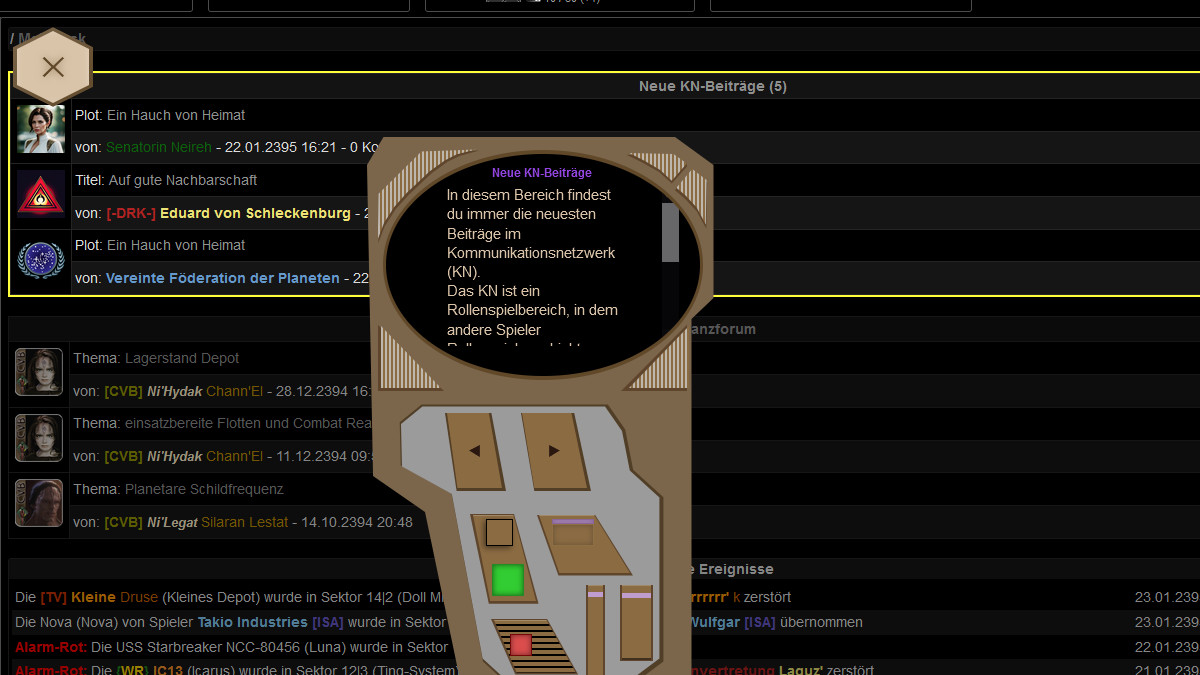Open Senatorin Neireh's profile link
Viewport: 1200px width, 675px height.
coord(158,147)
